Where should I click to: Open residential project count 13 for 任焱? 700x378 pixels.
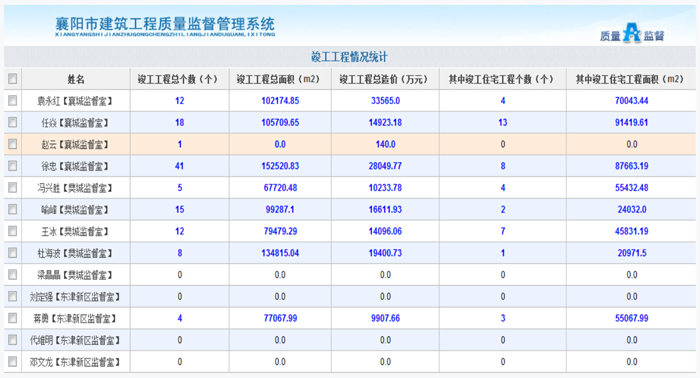[503, 122]
